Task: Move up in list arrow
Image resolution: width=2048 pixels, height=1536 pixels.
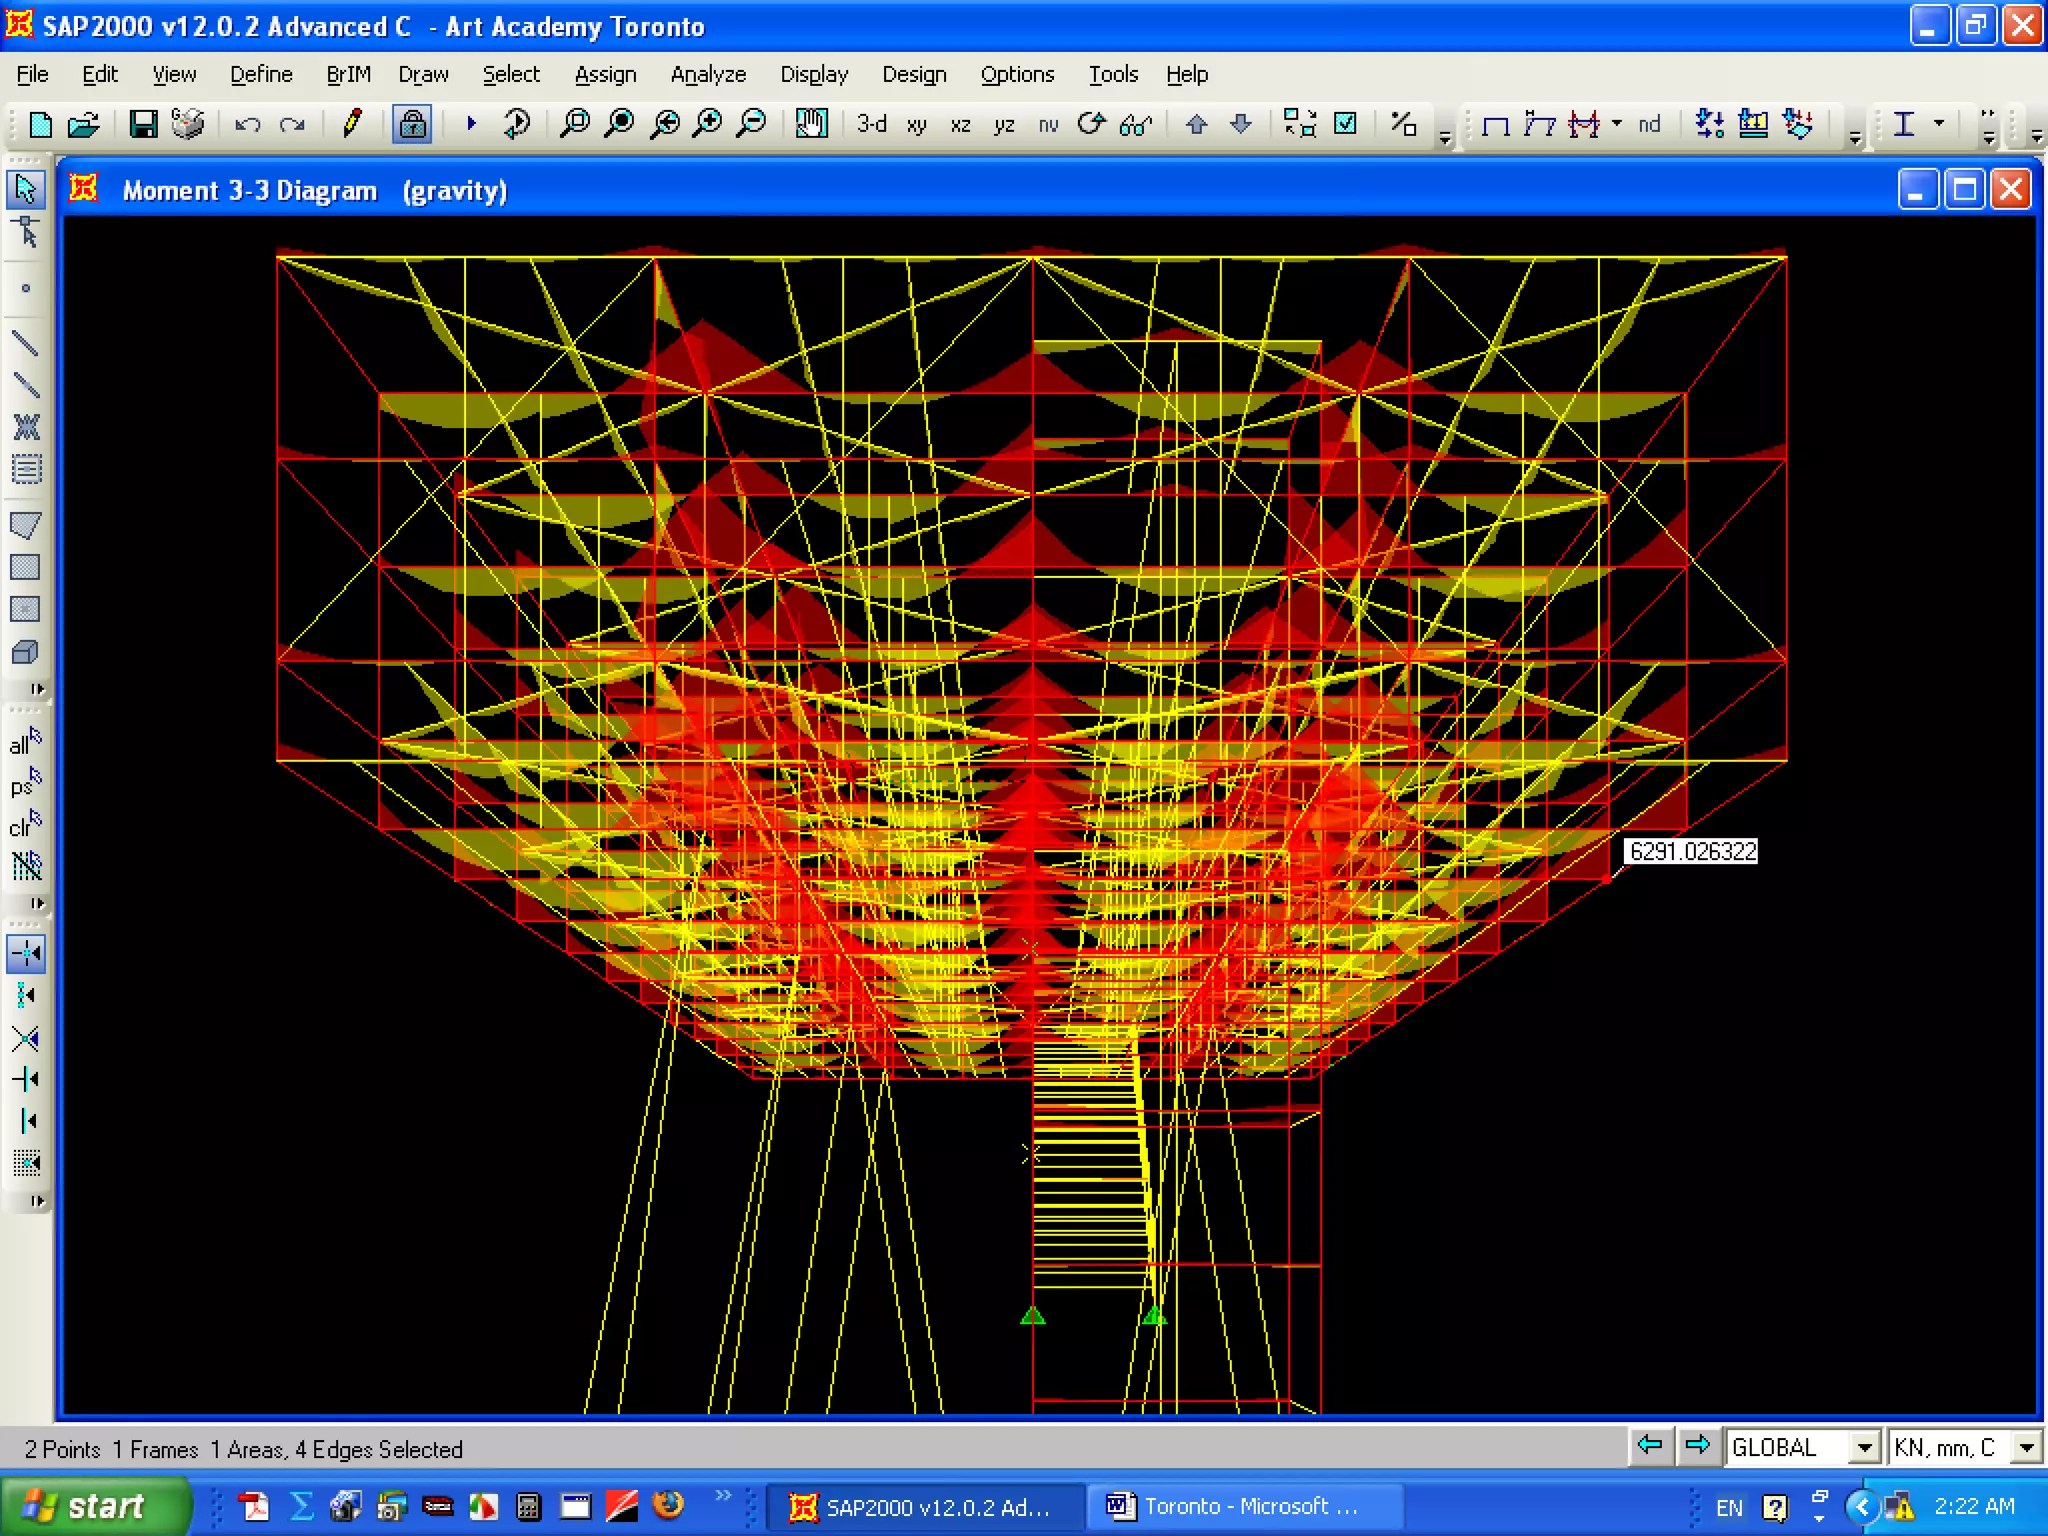Action: coord(1197,124)
